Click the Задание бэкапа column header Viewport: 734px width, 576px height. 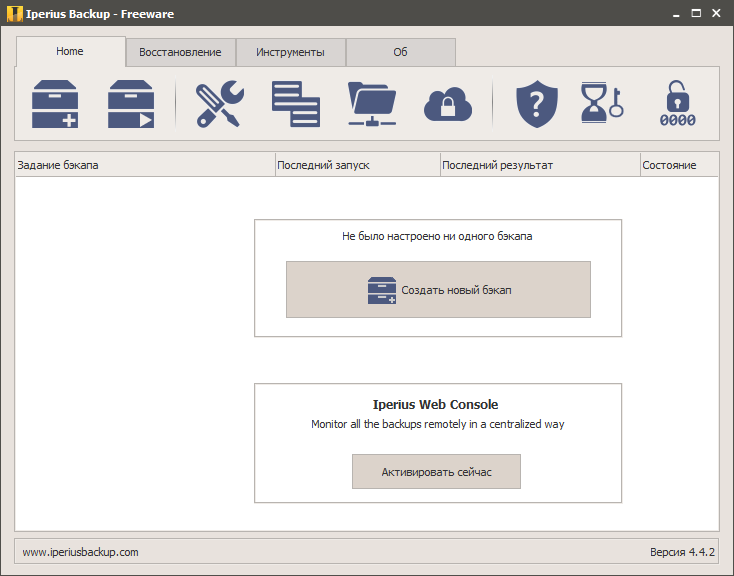tap(145, 165)
